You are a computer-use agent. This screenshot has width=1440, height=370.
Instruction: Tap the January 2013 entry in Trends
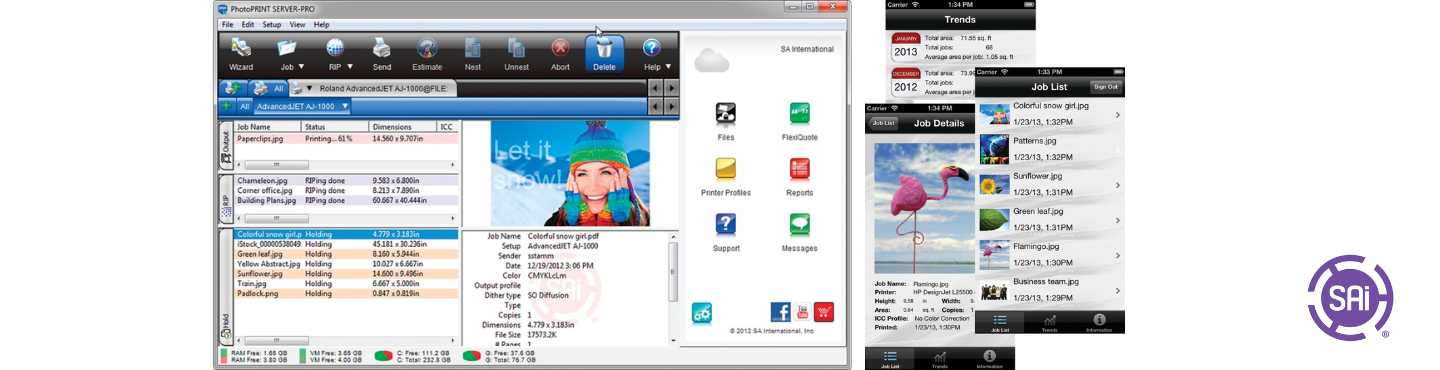tap(962, 47)
